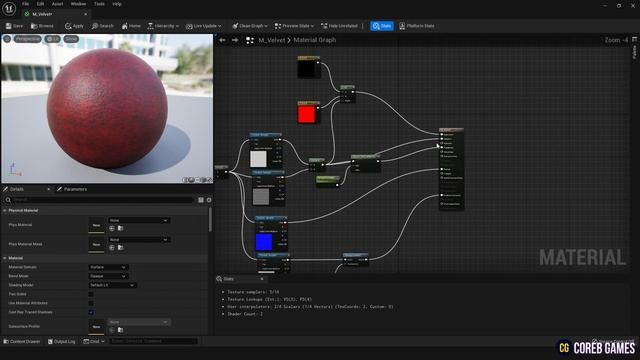
Task: Click the graph breadcrumb node icon
Action: click(x=250, y=40)
